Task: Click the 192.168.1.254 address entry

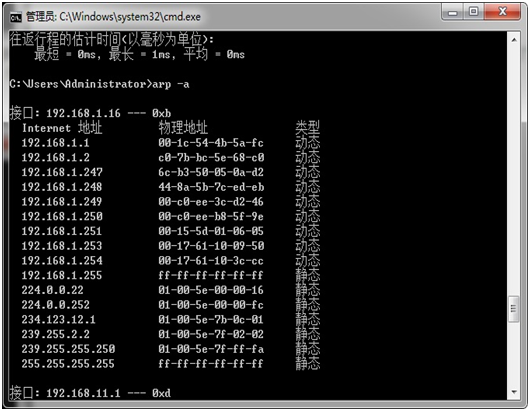Action: tap(62, 261)
